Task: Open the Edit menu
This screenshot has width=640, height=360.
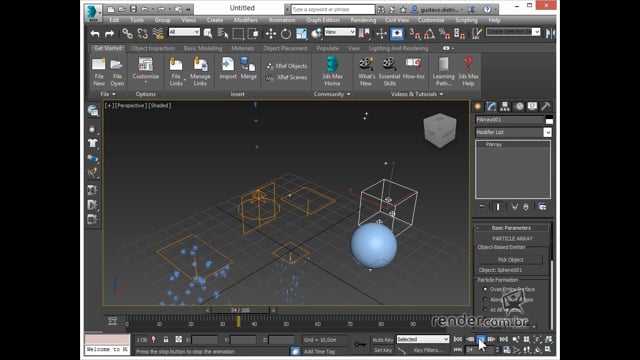Action: [x=114, y=20]
